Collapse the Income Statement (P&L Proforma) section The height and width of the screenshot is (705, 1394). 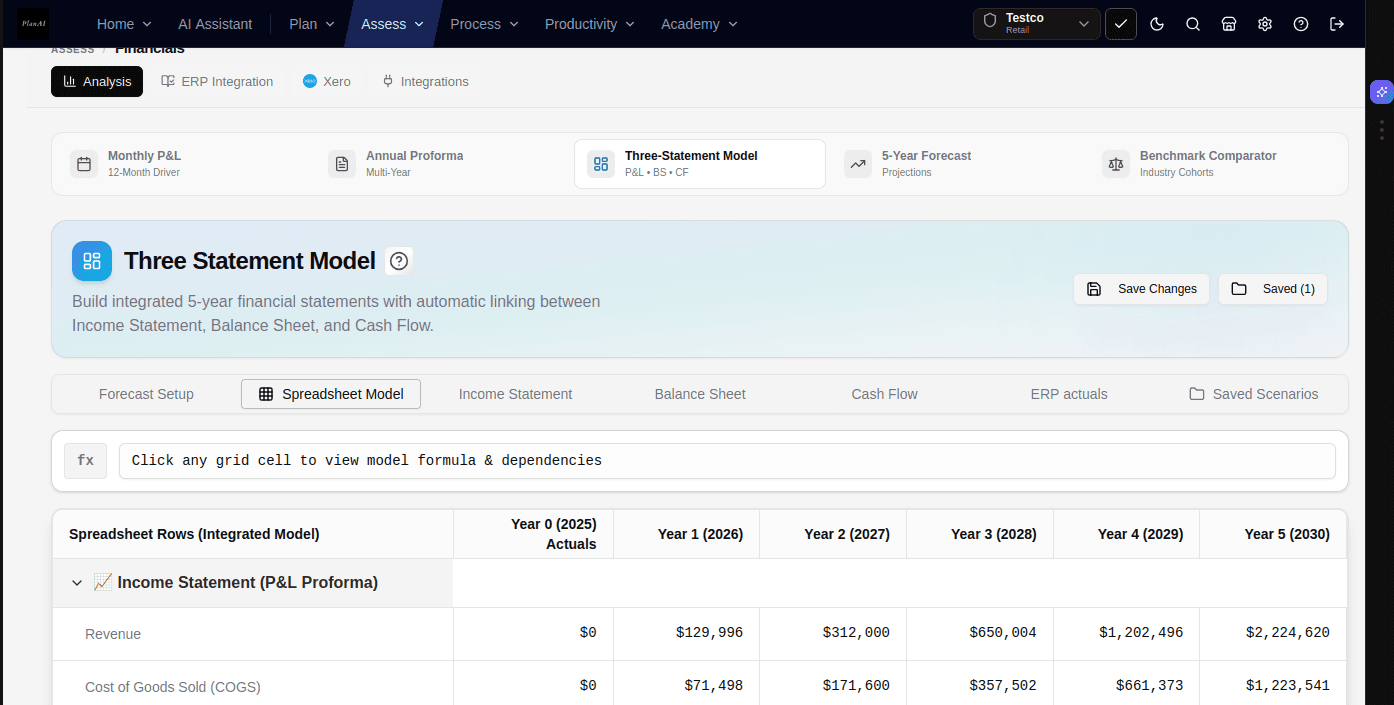tap(77, 583)
